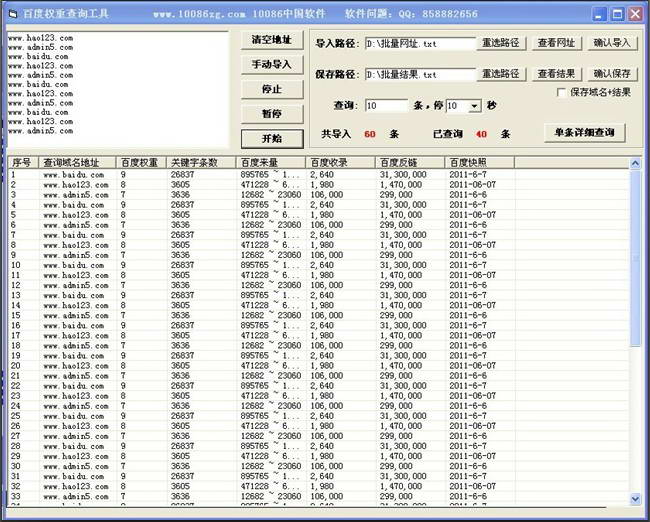Click 确认保存 button

tap(612, 74)
